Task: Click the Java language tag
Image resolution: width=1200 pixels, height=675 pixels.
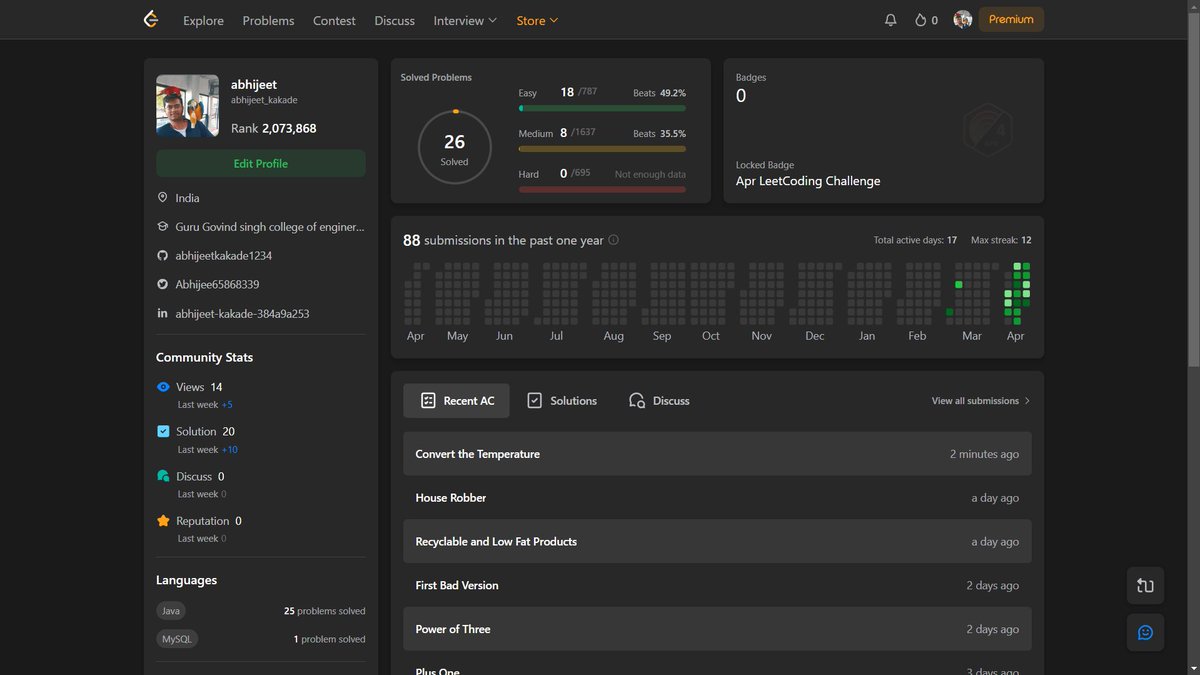Action: tap(171, 611)
